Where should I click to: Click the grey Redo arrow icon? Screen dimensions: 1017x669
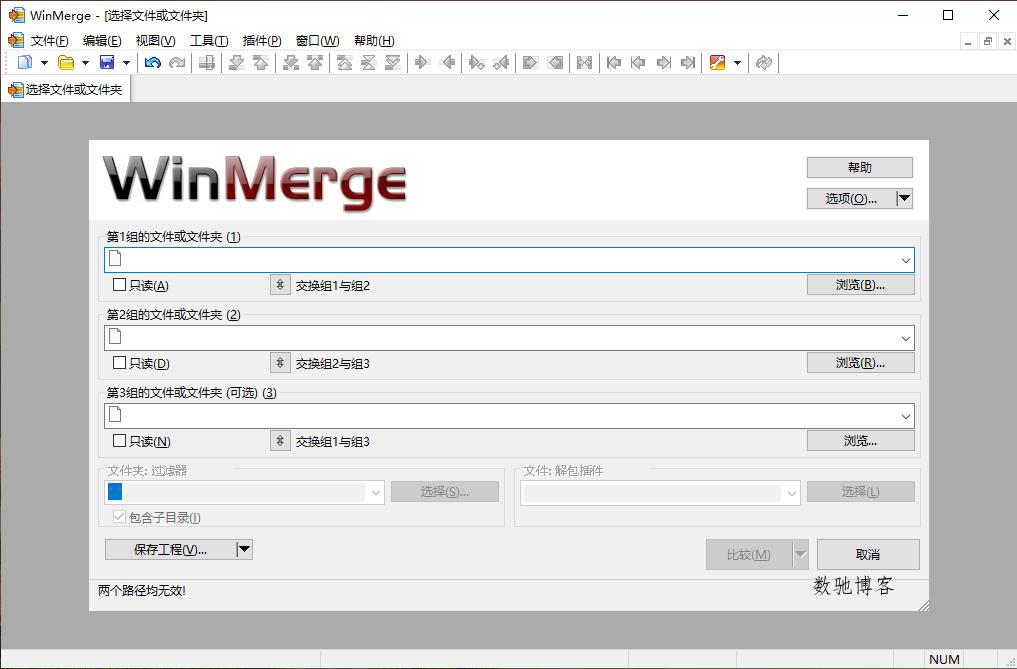pyautogui.click(x=176, y=62)
